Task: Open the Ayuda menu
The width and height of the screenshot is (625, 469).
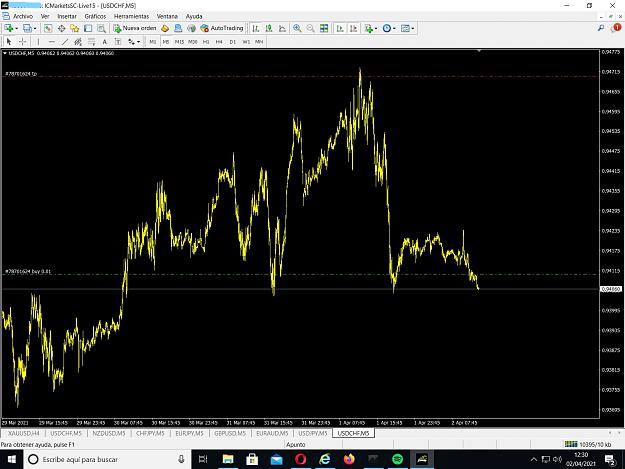Action: point(194,16)
